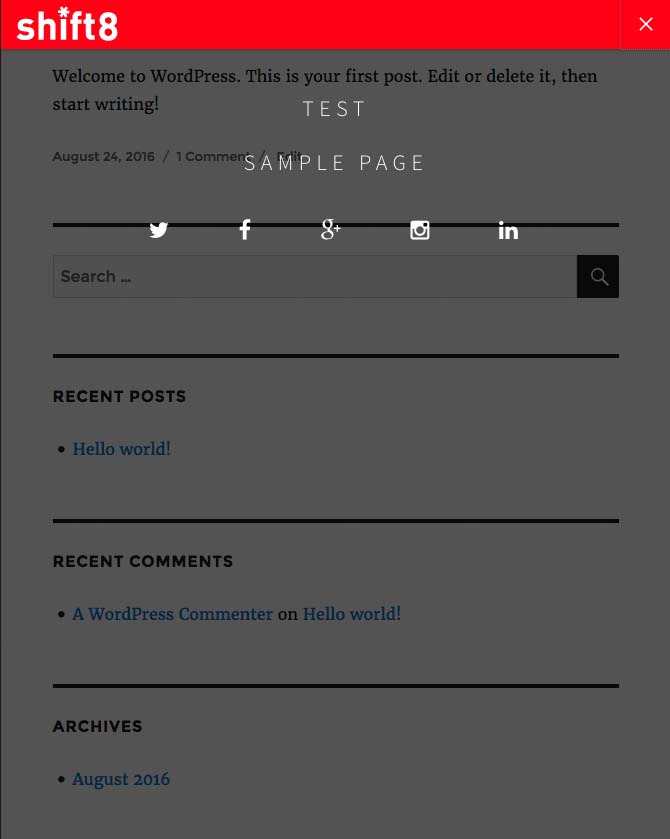Click the Archives widget heading
670x839 pixels.
pos(97,726)
